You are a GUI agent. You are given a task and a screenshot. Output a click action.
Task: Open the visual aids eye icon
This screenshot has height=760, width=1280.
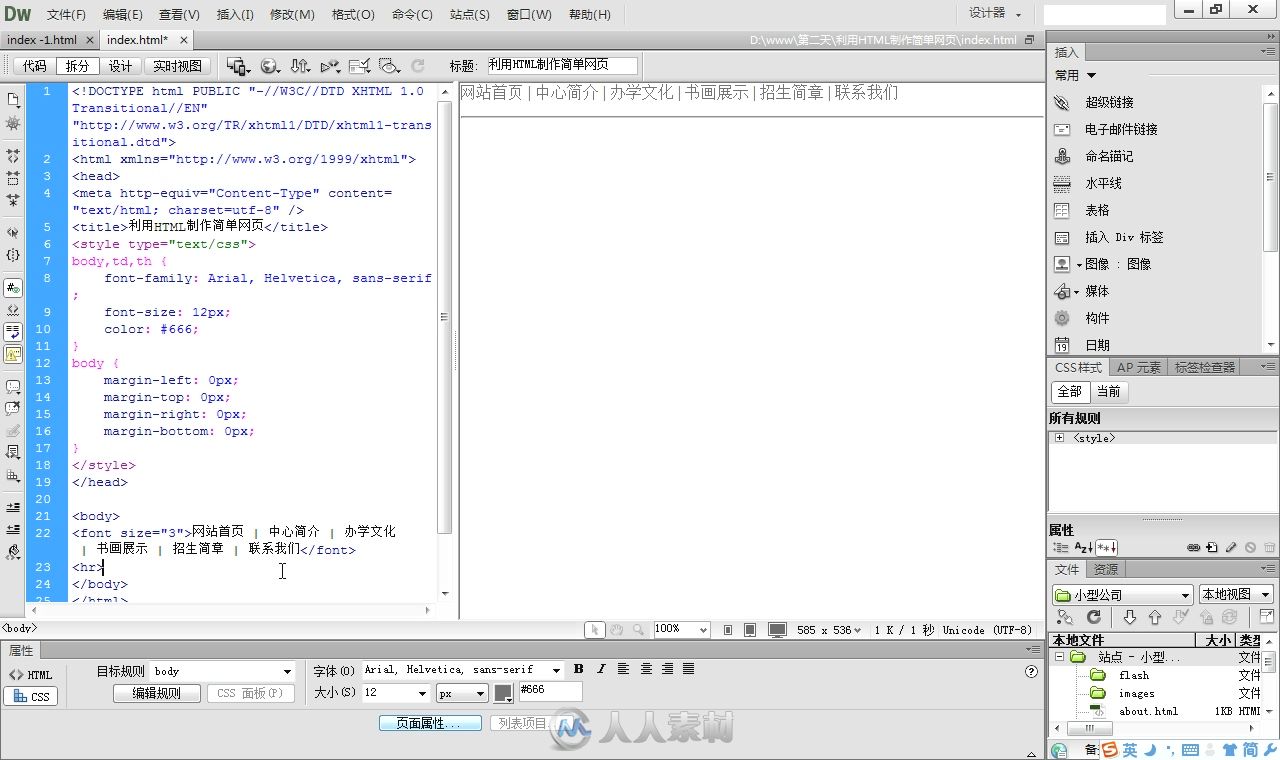pos(390,66)
